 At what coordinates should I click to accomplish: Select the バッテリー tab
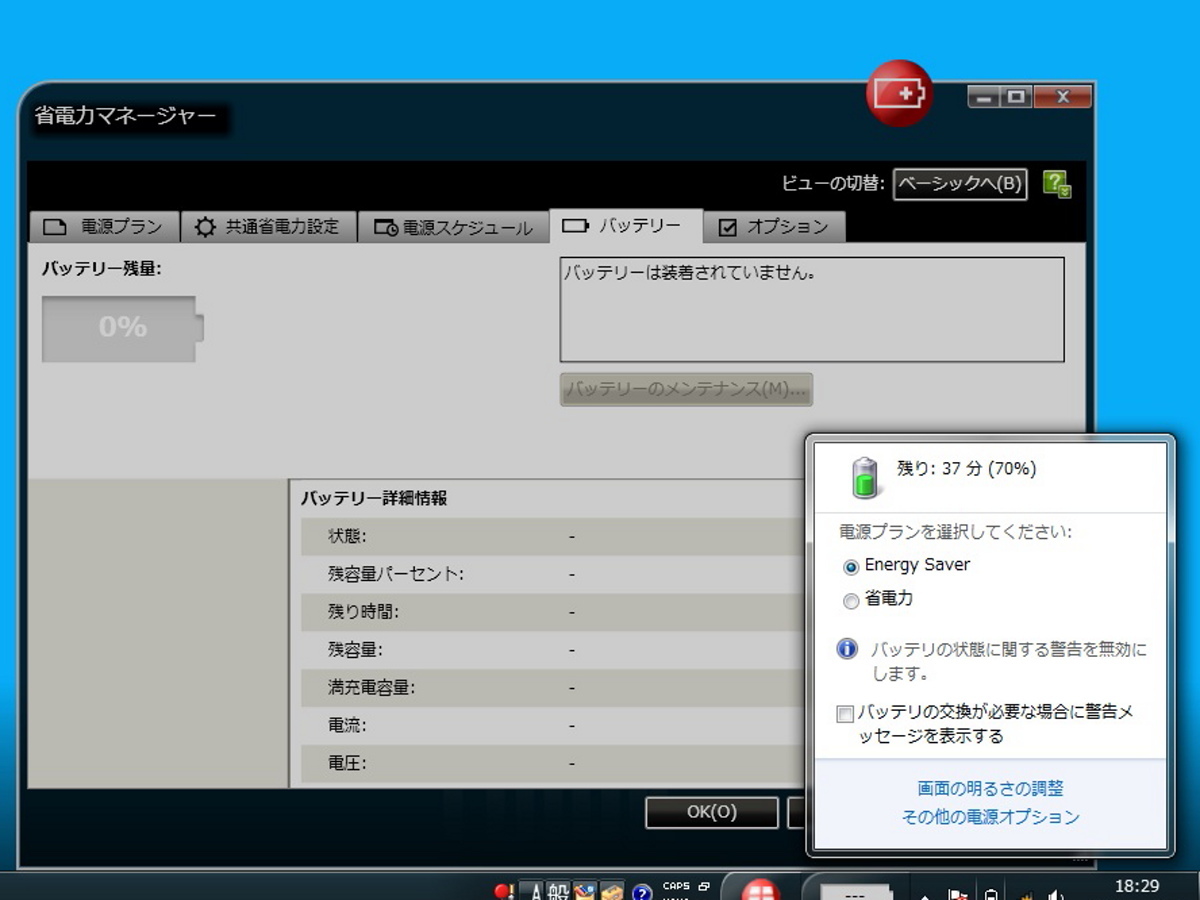pos(626,226)
